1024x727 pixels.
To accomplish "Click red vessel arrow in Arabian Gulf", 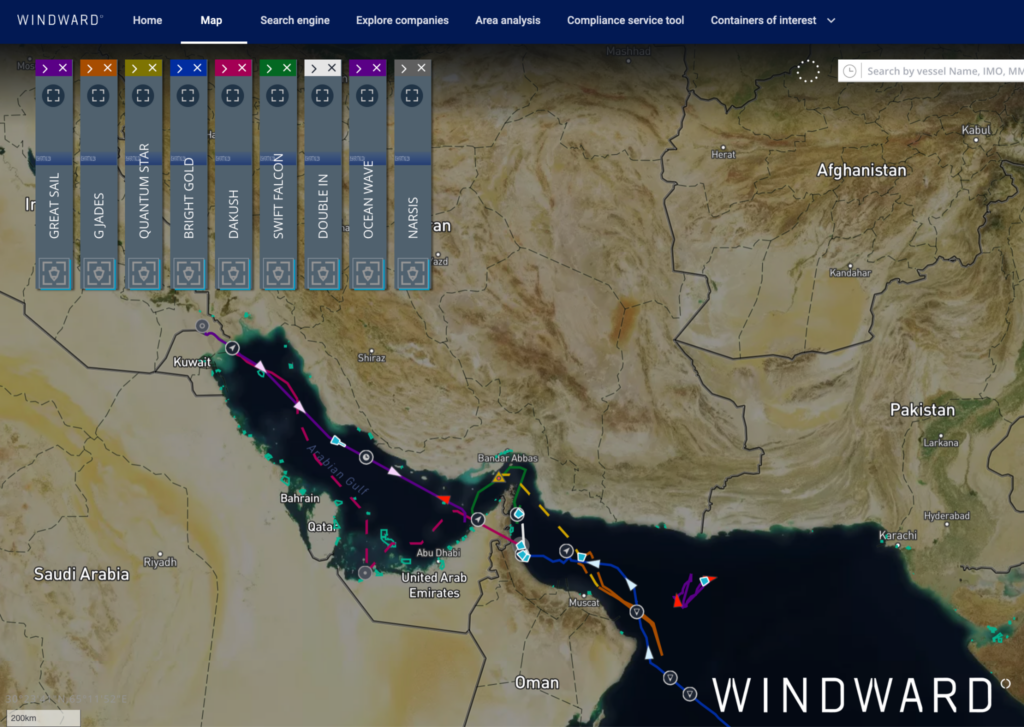I will pyautogui.click(x=444, y=500).
